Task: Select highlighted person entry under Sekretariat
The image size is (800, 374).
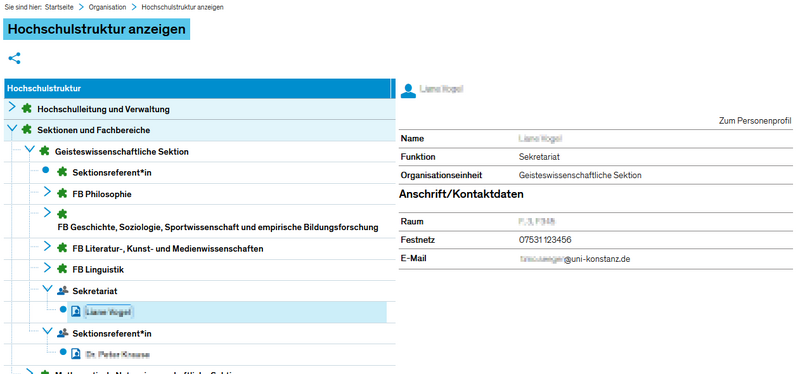Action: (109, 312)
